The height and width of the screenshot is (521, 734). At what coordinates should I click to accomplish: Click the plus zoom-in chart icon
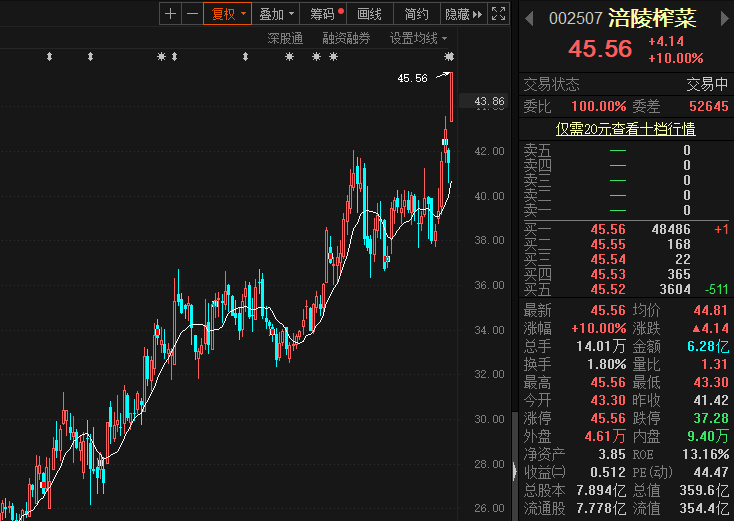click(x=170, y=14)
